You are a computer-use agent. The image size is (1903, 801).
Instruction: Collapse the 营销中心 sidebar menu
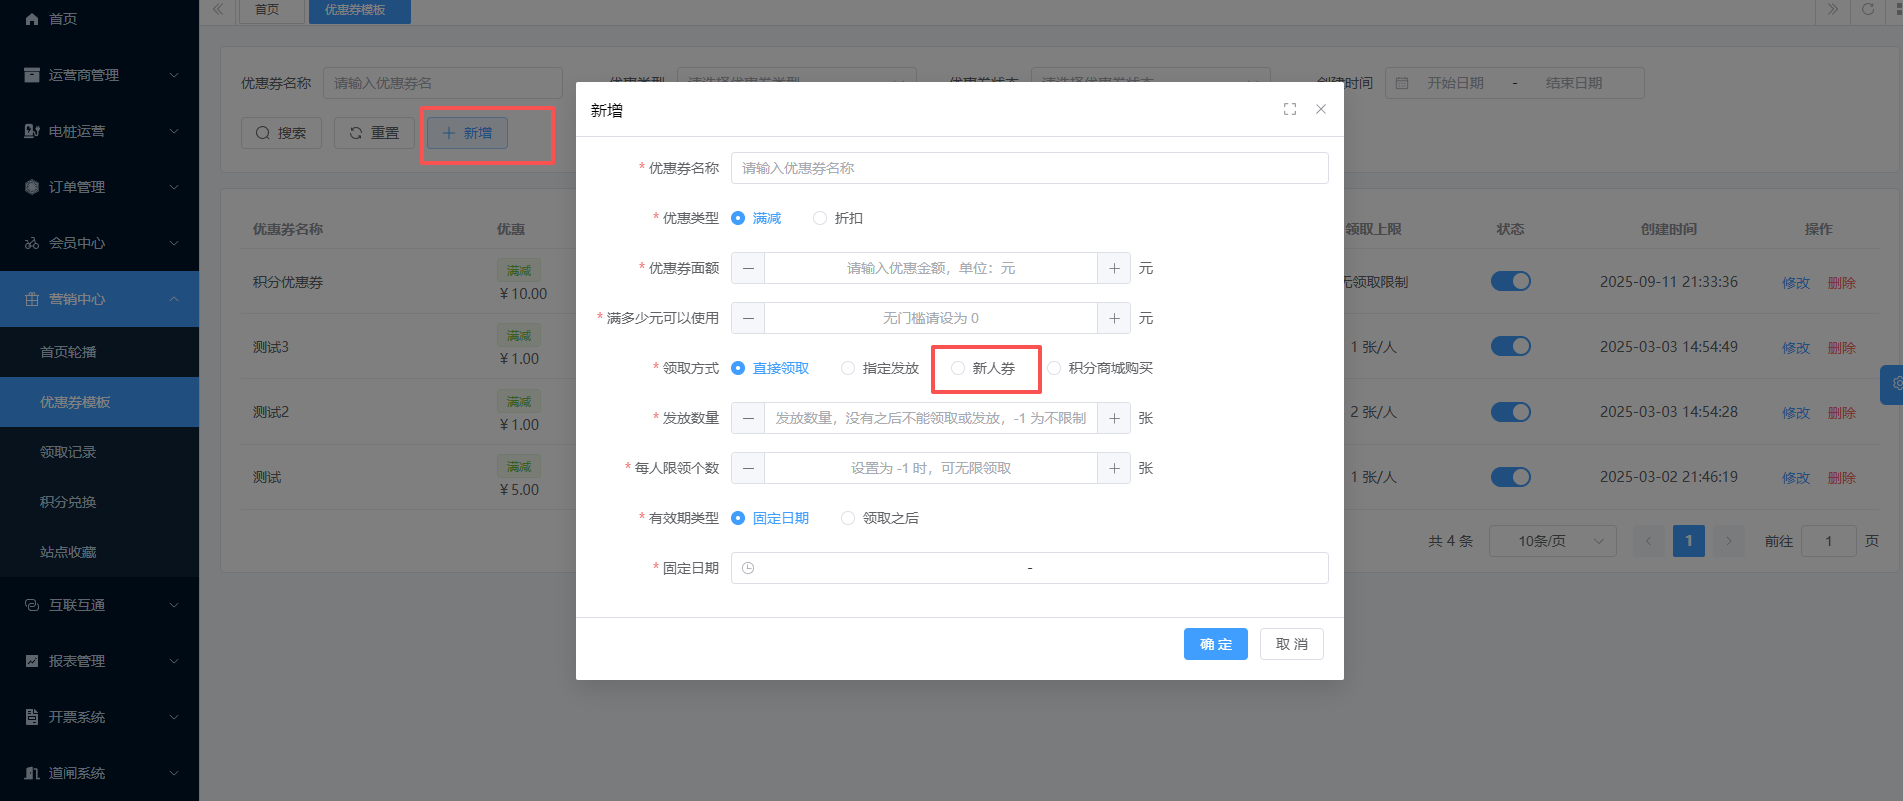click(99, 299)
